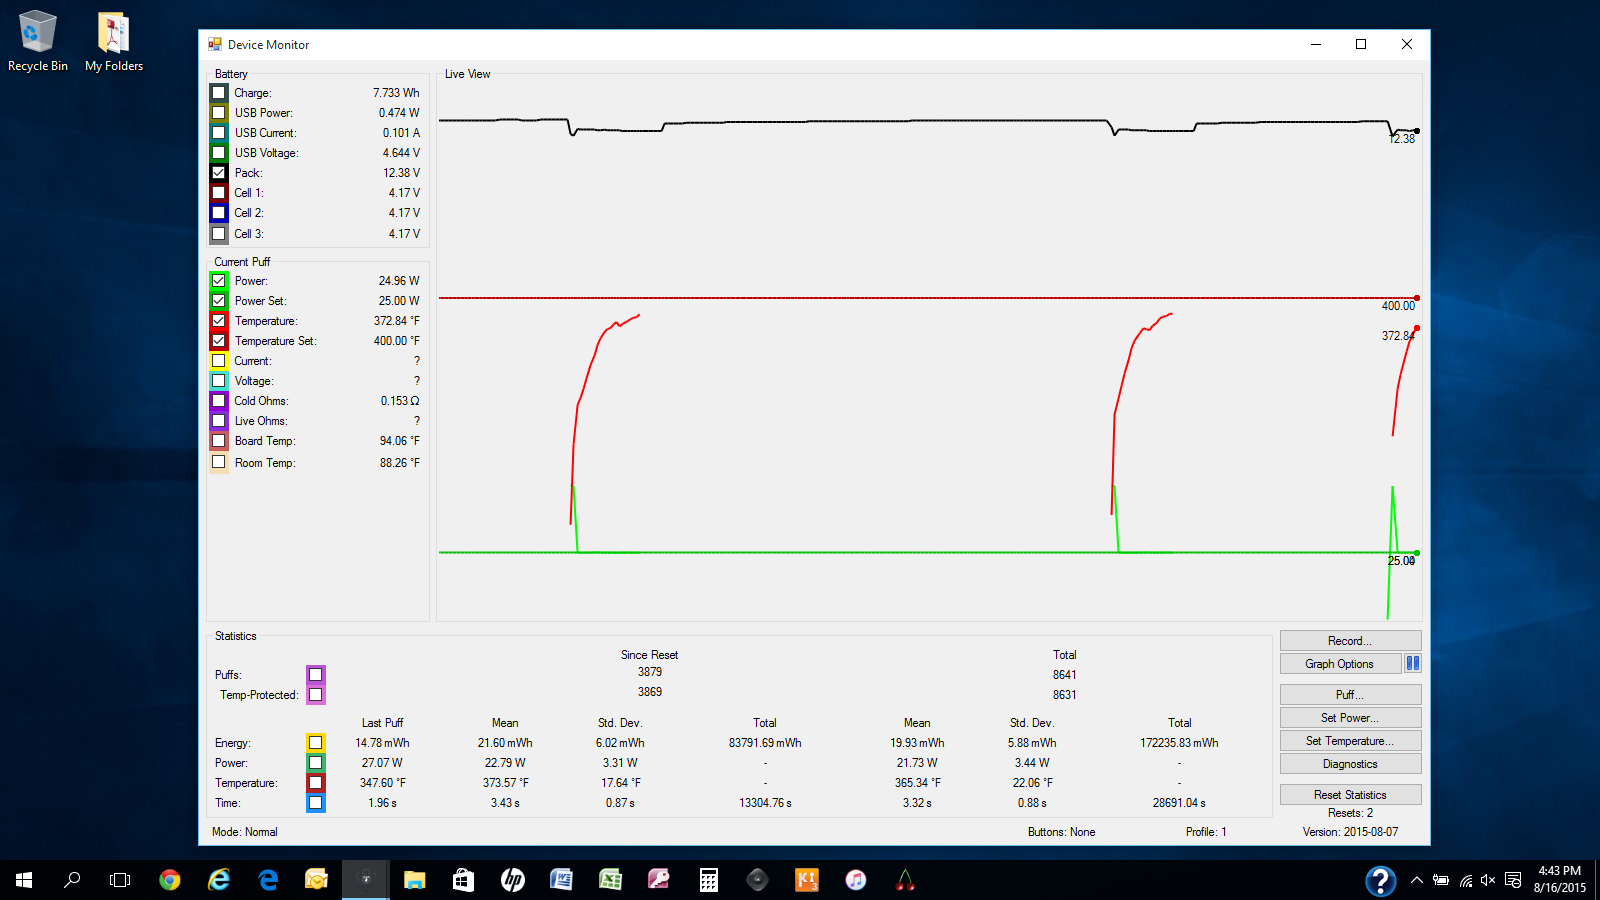
Task: Launch Microsoft Word from the taskbar
Action: (x=561, y=880)
